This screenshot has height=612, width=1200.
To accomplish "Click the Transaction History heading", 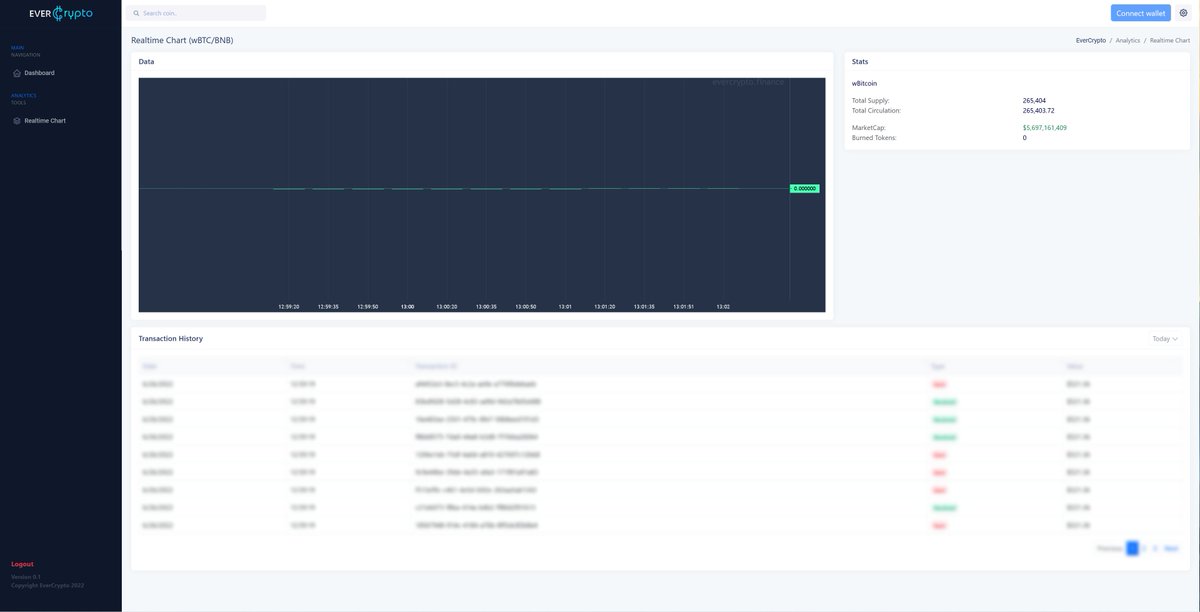I will 171,339.
